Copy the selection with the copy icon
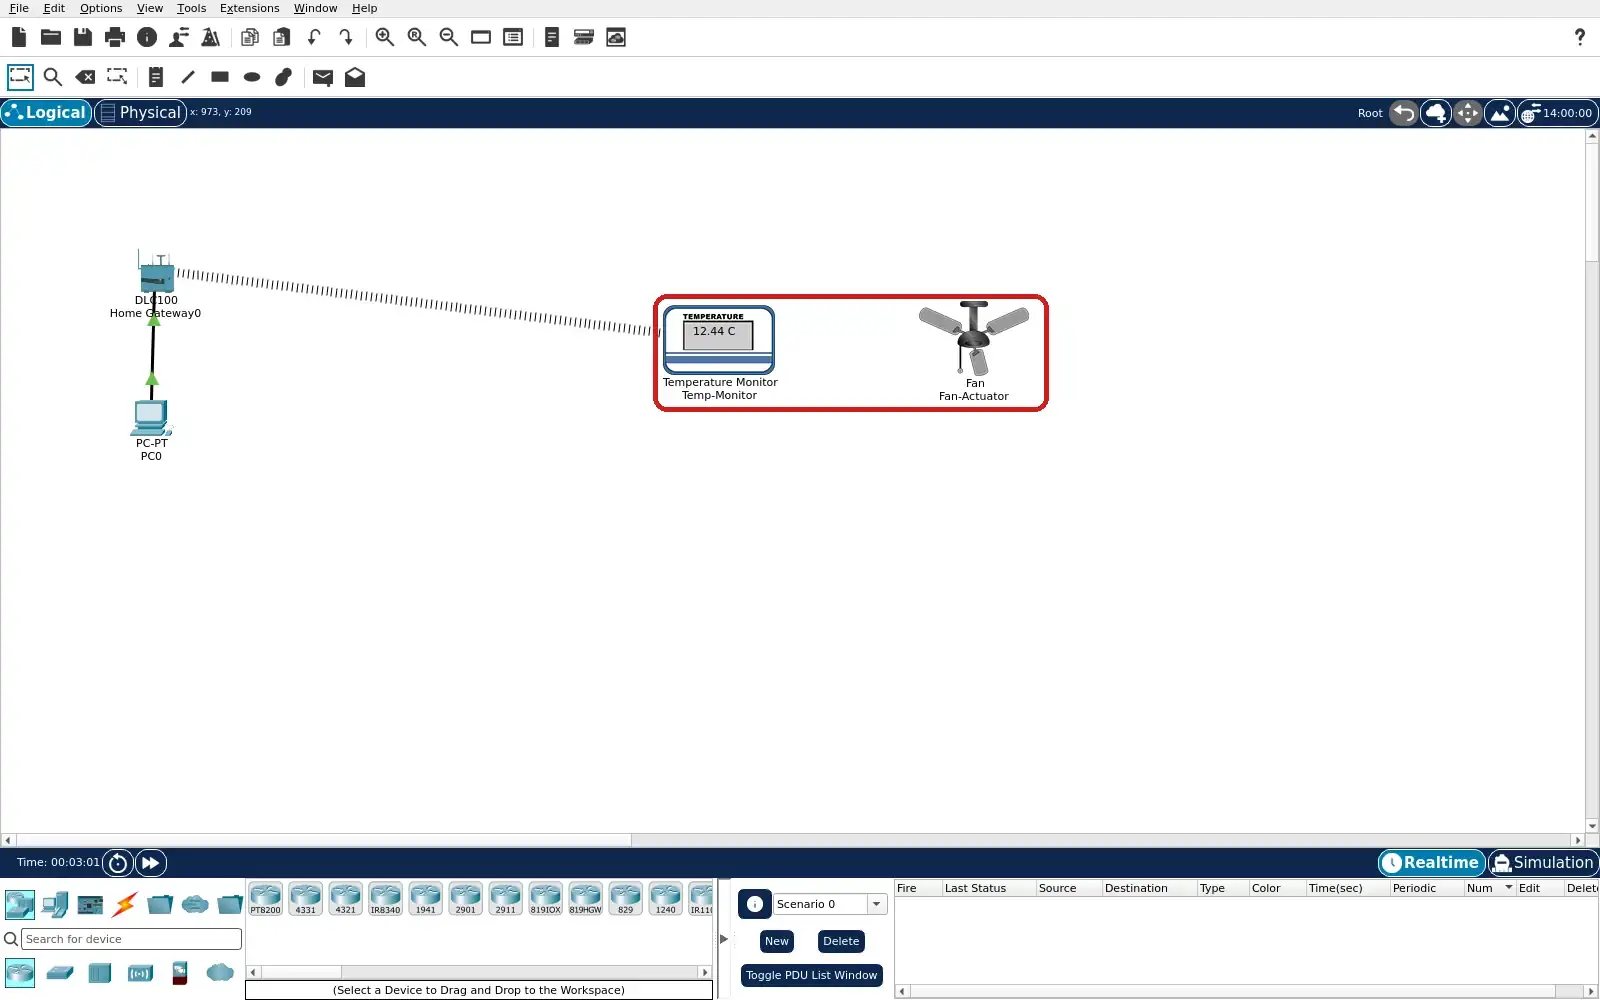The width and height of the screenshot is (1600, 1000). coord(250,37)
